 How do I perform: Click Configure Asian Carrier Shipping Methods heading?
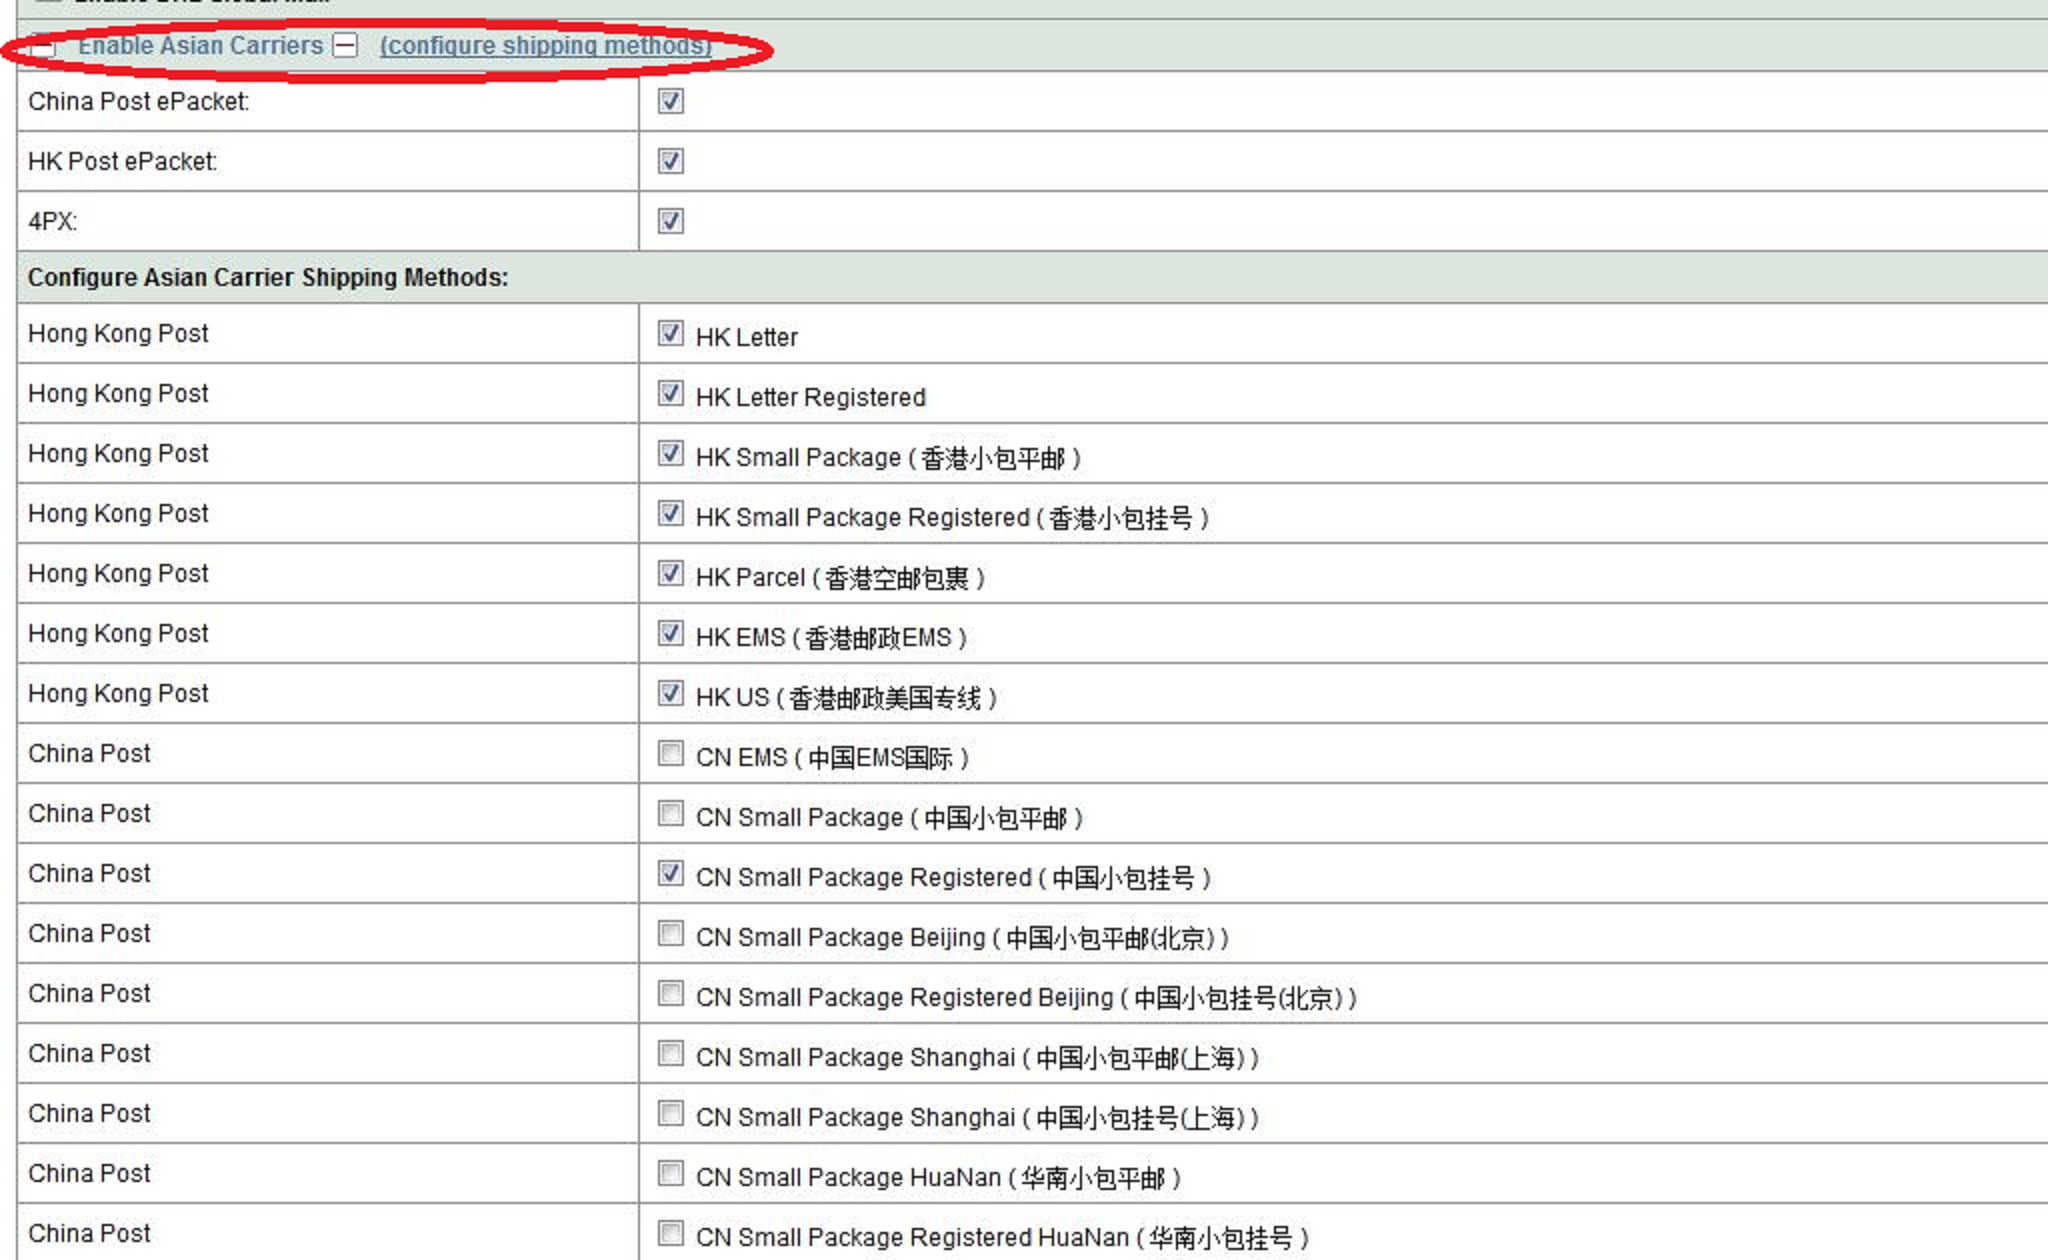click(267, 277)
